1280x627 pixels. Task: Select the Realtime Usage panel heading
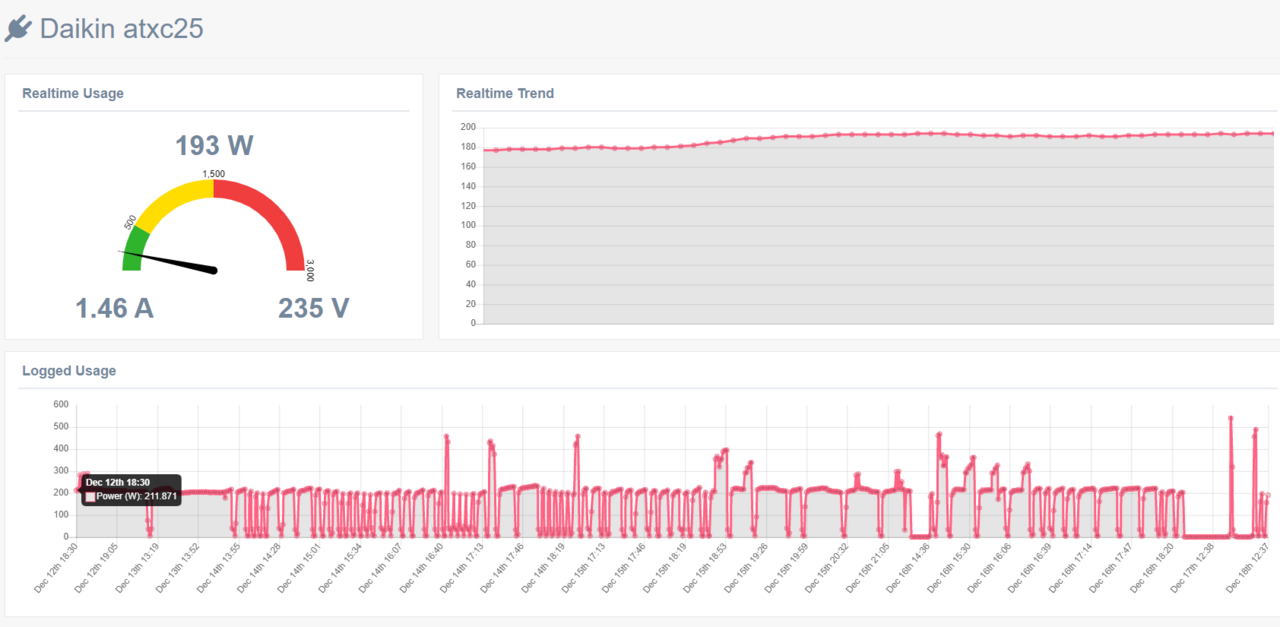[73, 93]
